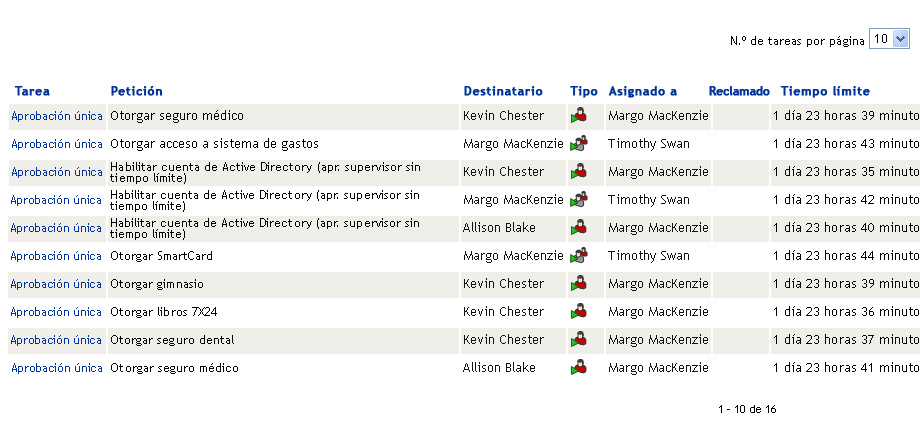Sort by the Destinatario column header
920x421 pixels.
coord(503,91)
